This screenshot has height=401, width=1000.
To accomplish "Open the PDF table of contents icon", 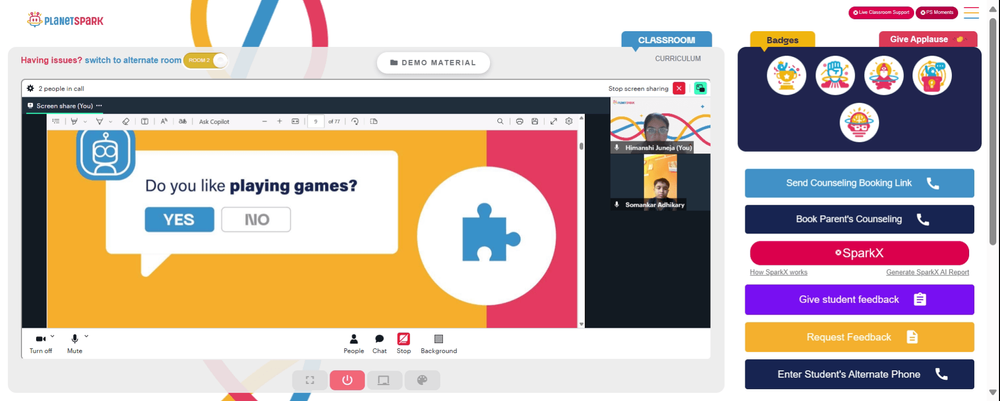I will (x=55, y=121).
